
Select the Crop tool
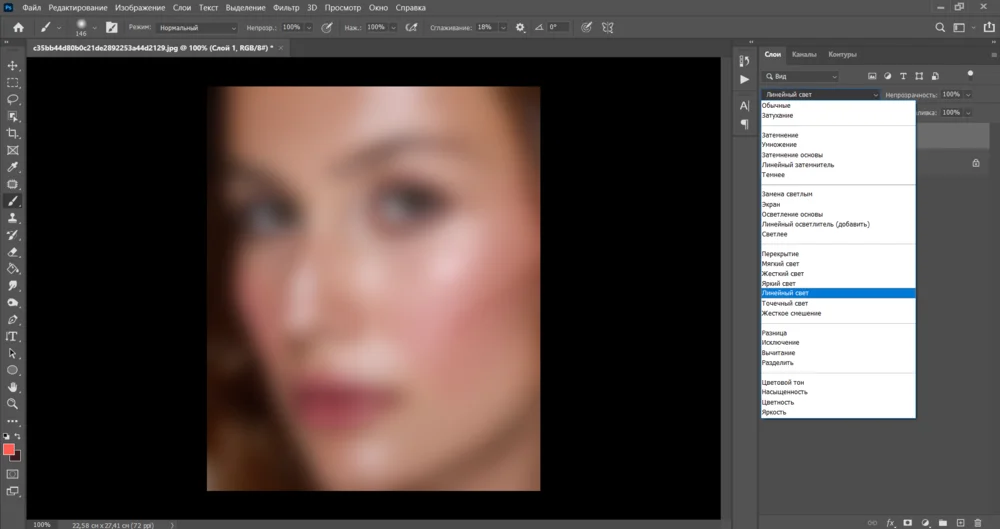click(13, 133)
